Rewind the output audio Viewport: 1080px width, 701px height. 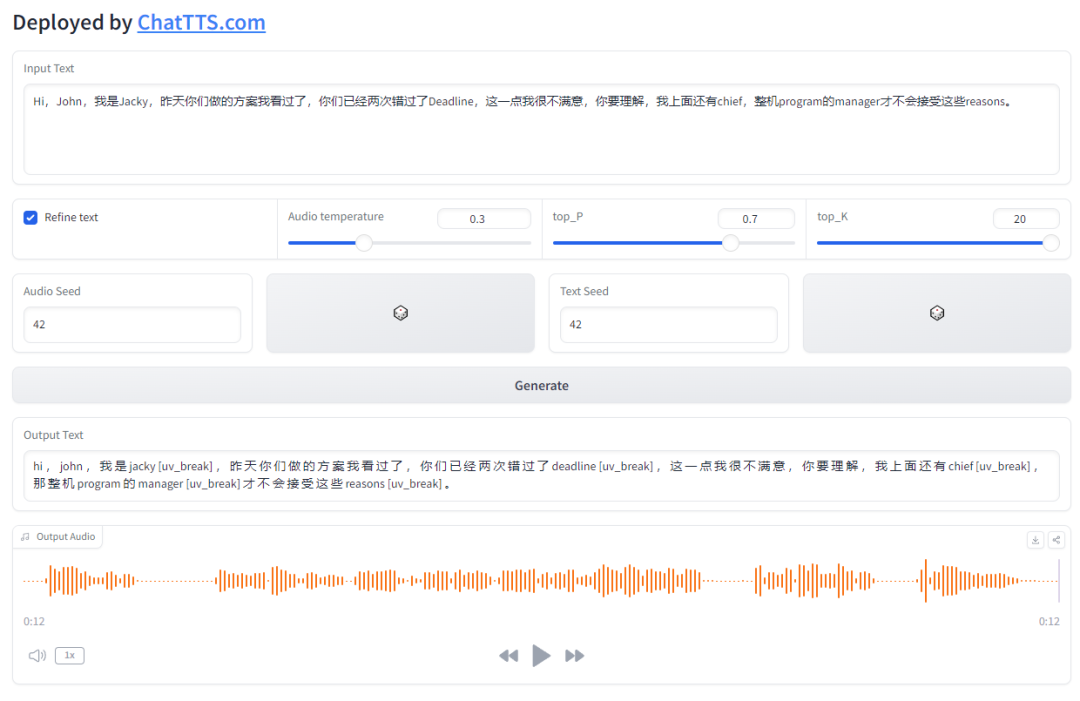(508, 656)
